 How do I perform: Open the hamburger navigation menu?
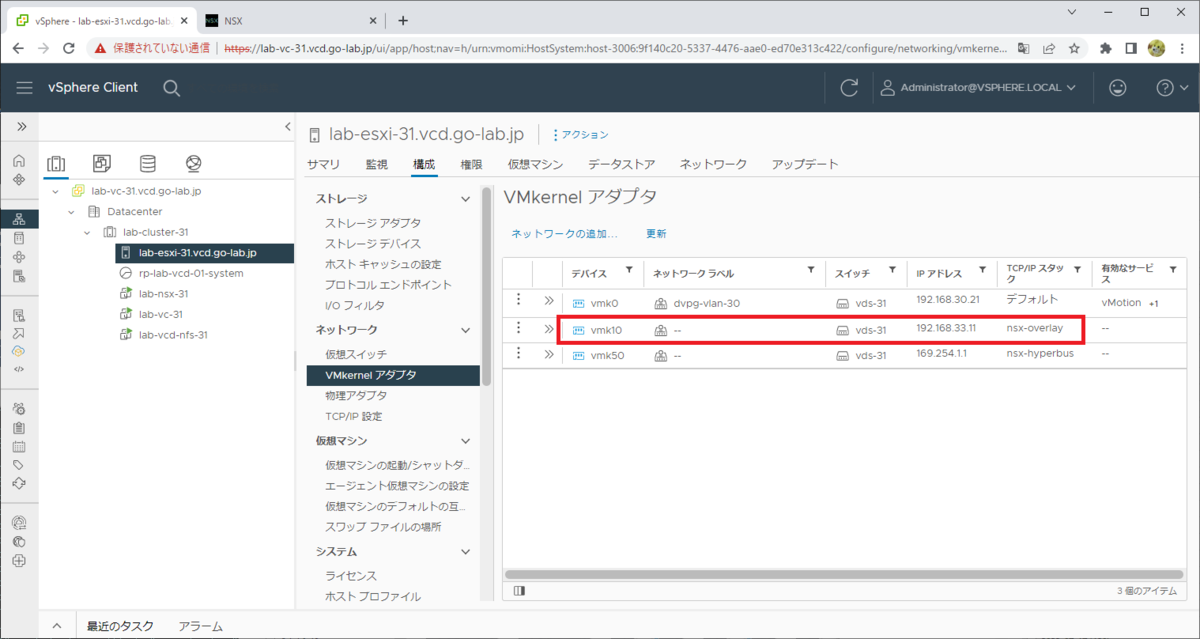tap(24, 88)
